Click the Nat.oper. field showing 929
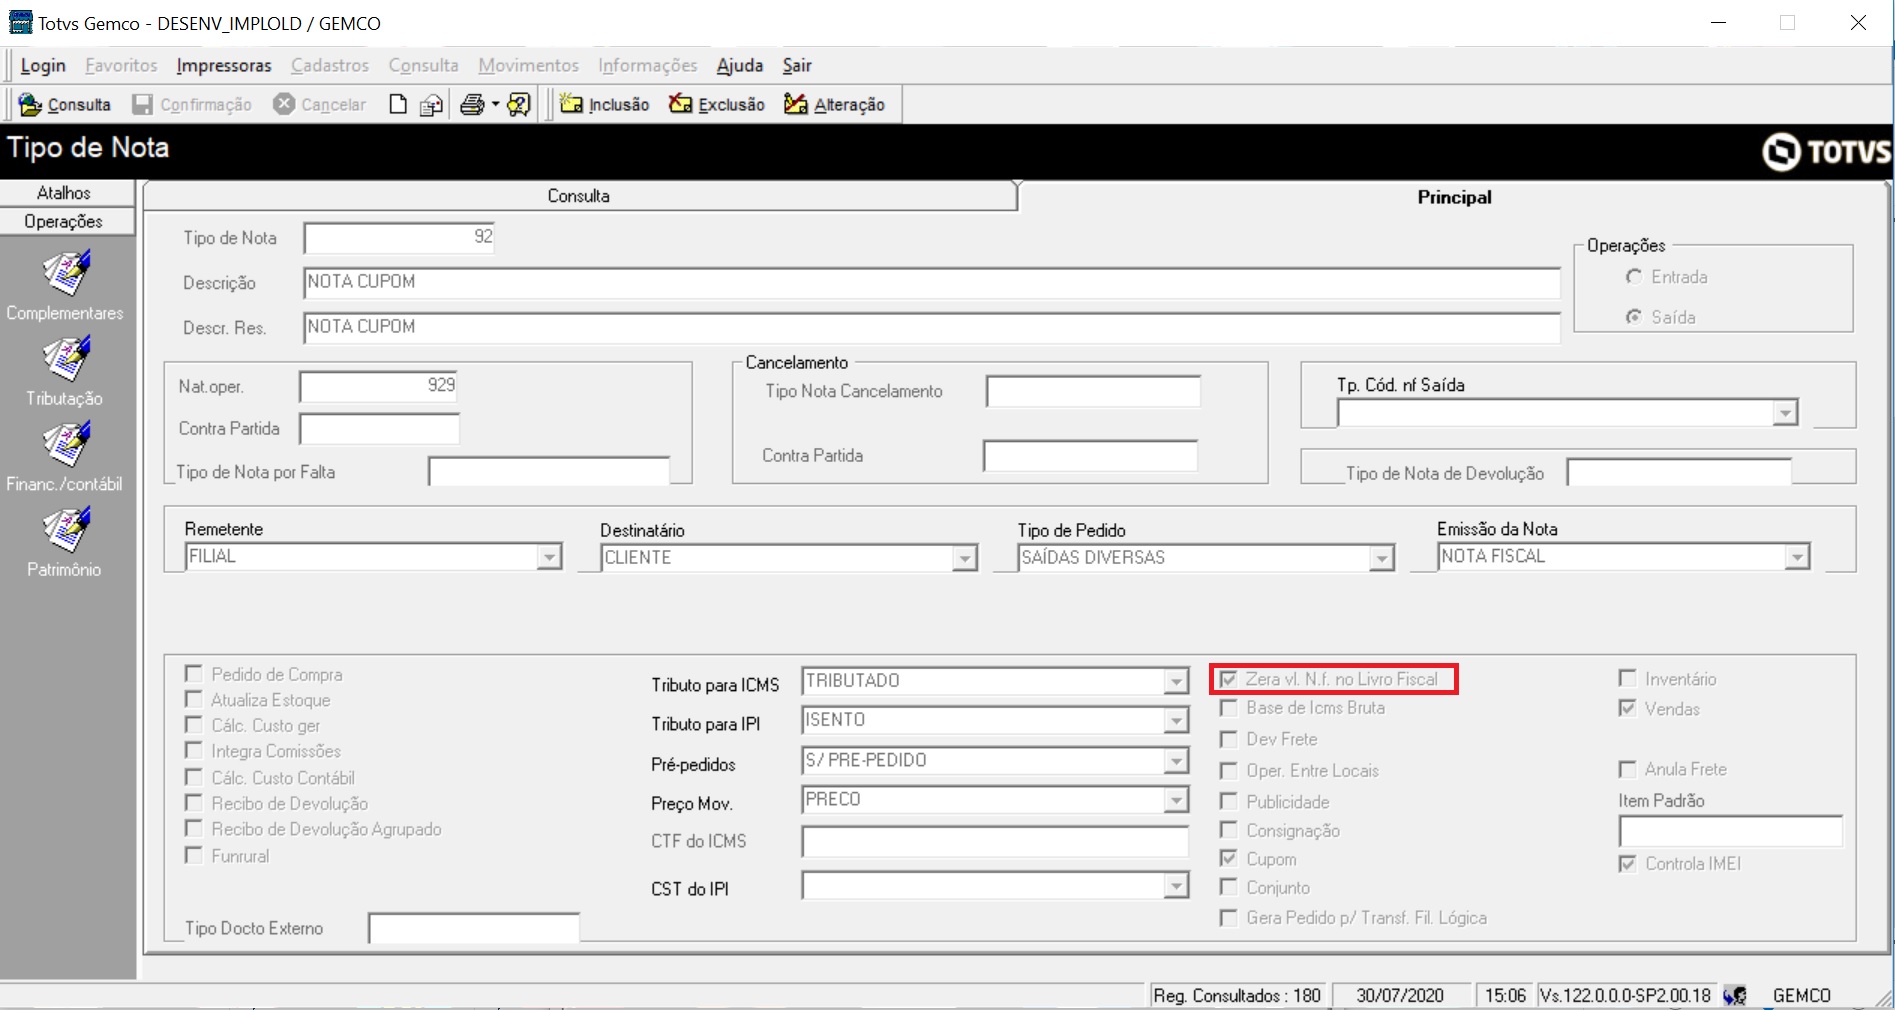This screenshot has height=1010, width=1895. pos(379,387)
